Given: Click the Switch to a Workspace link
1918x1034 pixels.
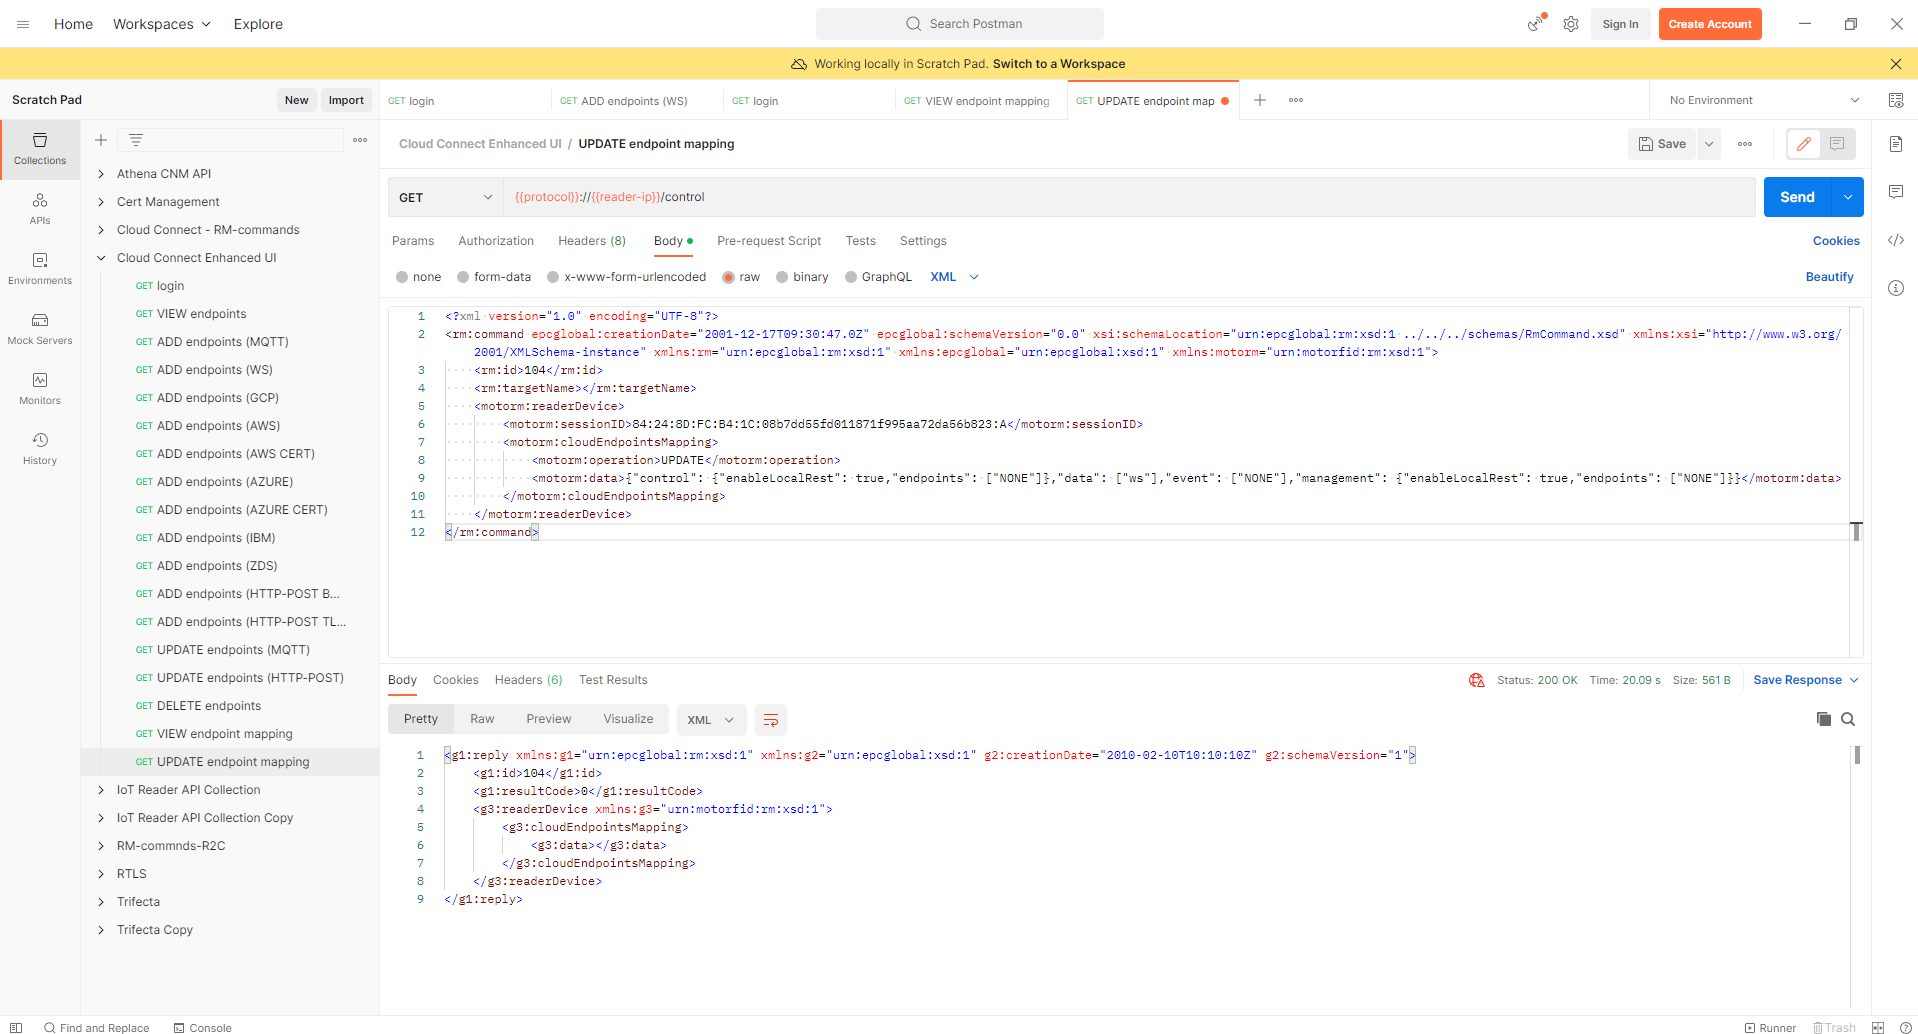Looking at the screenshot, I should click(x=1059, y=64).
